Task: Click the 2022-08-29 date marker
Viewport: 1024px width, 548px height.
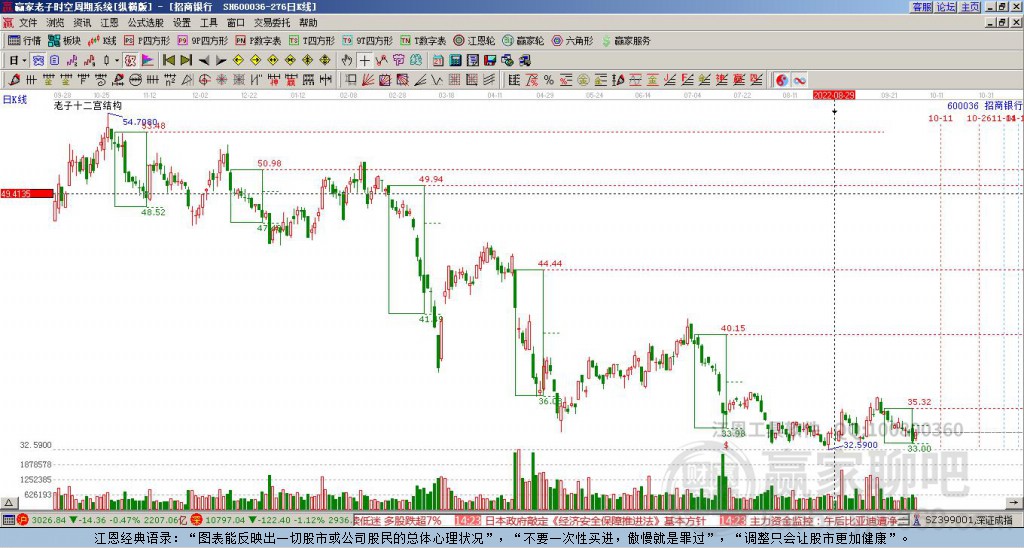Action: point(834,95)
